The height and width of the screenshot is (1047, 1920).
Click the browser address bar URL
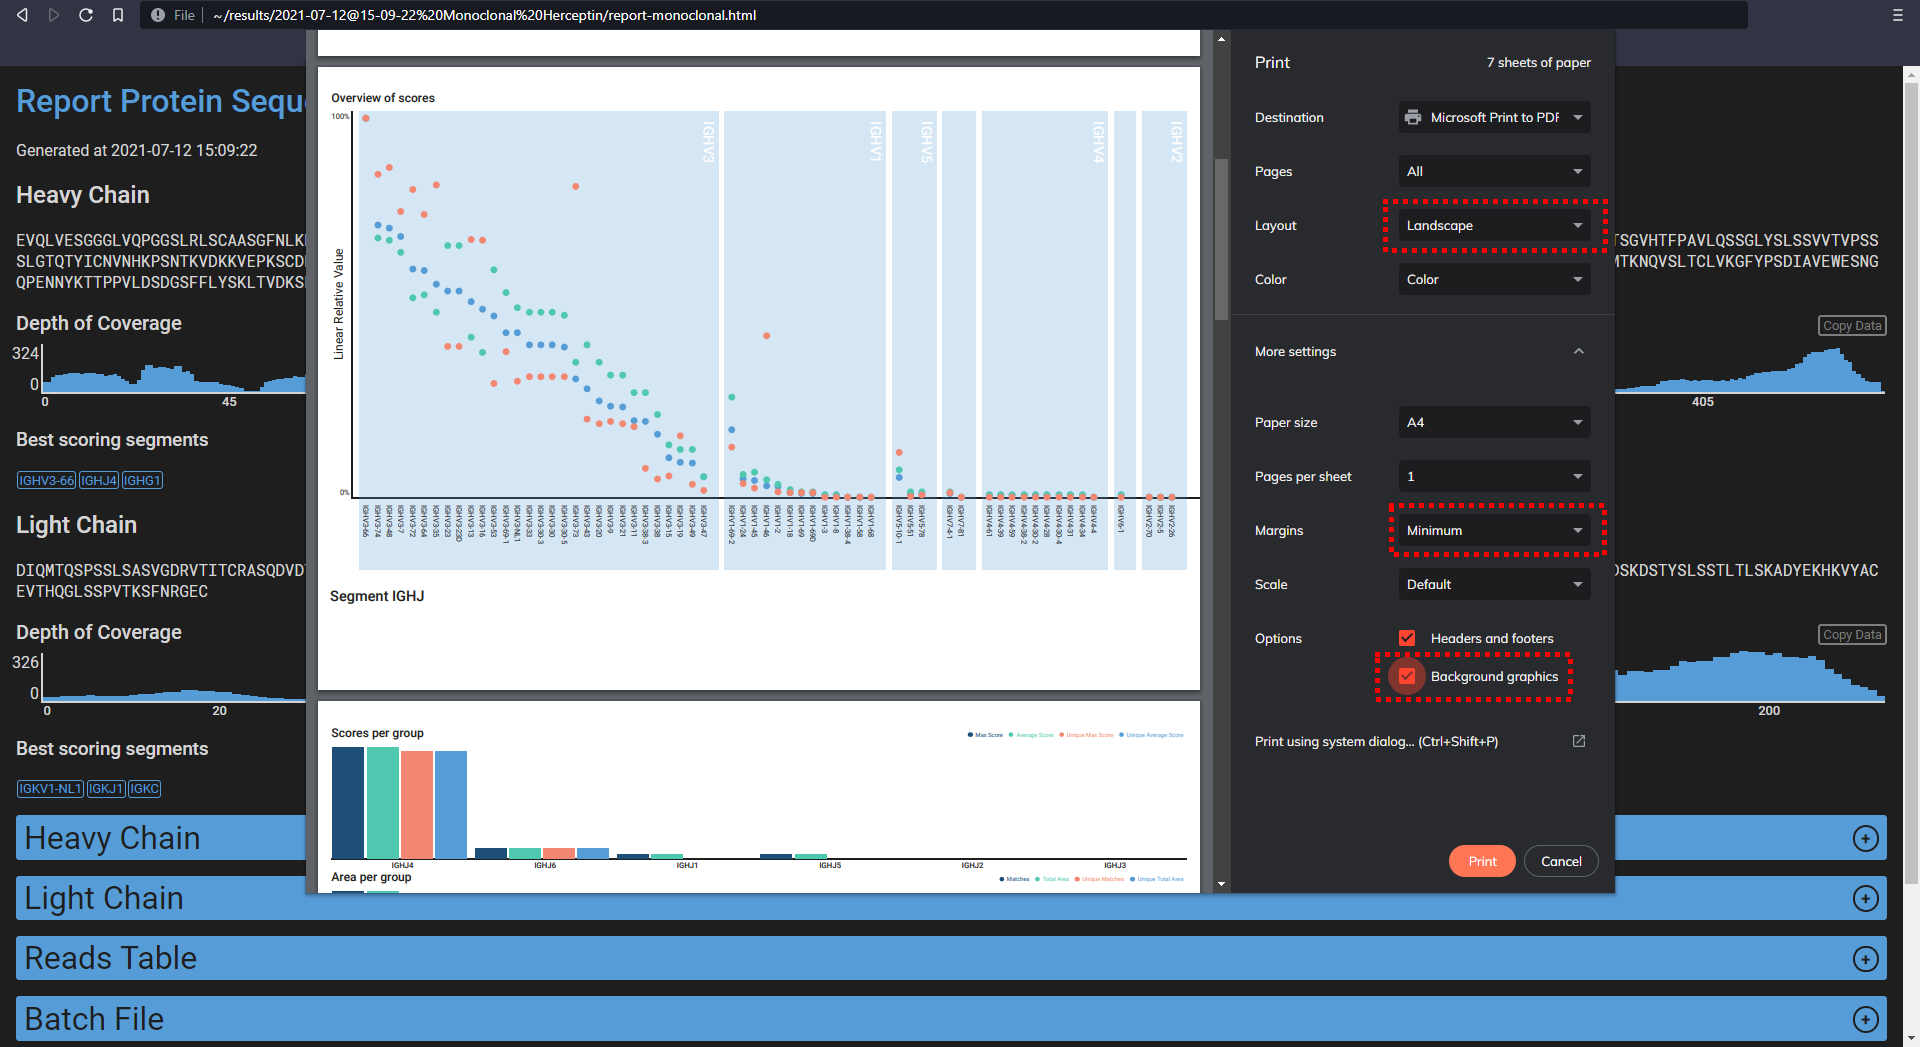point(485,15)
